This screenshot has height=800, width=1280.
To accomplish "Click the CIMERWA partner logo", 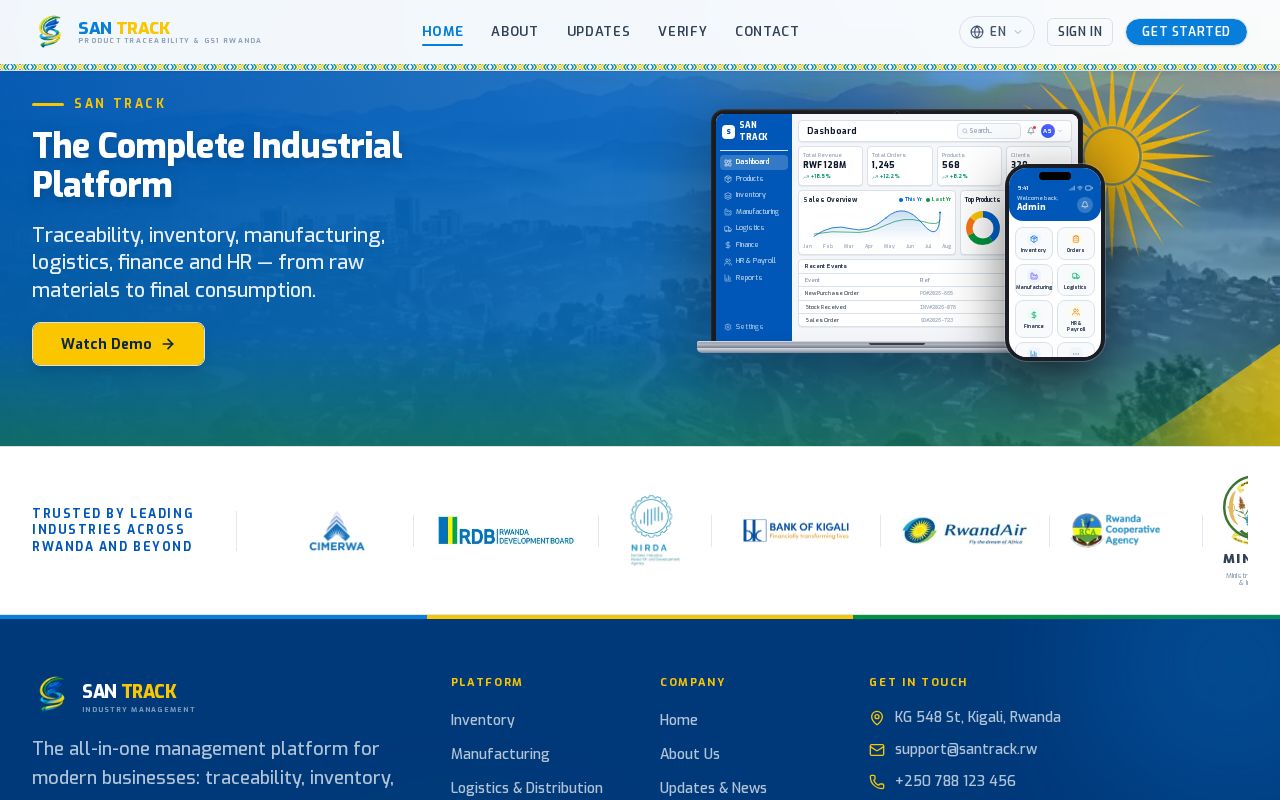I will [337, 531].
